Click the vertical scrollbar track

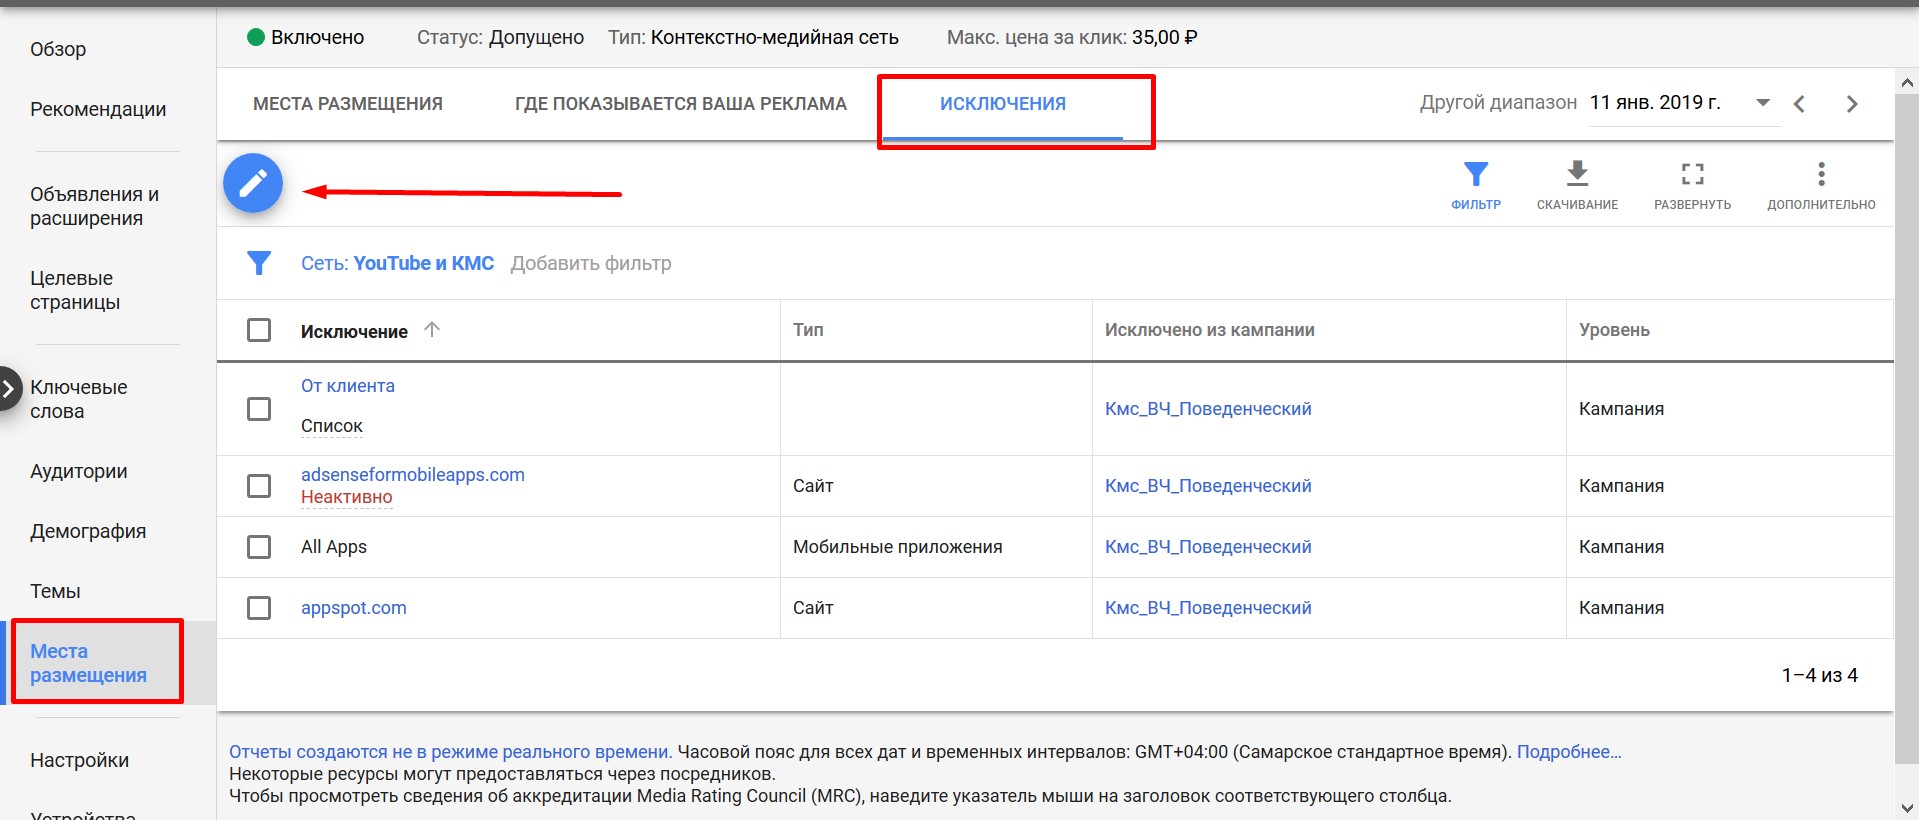point(1907,445)
